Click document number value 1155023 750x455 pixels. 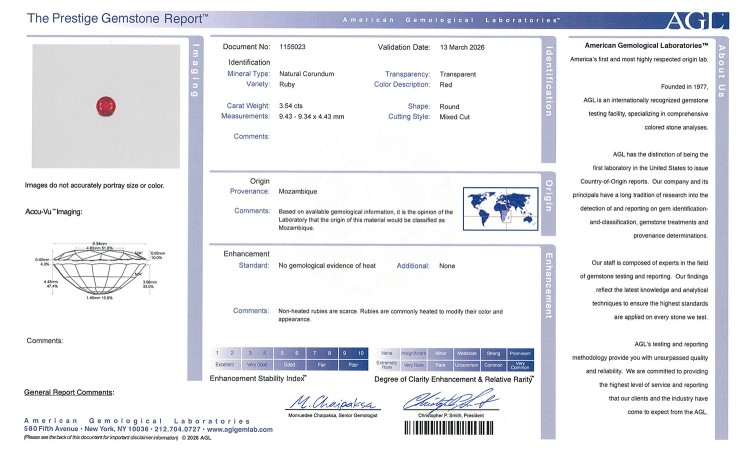coord(292,47)
